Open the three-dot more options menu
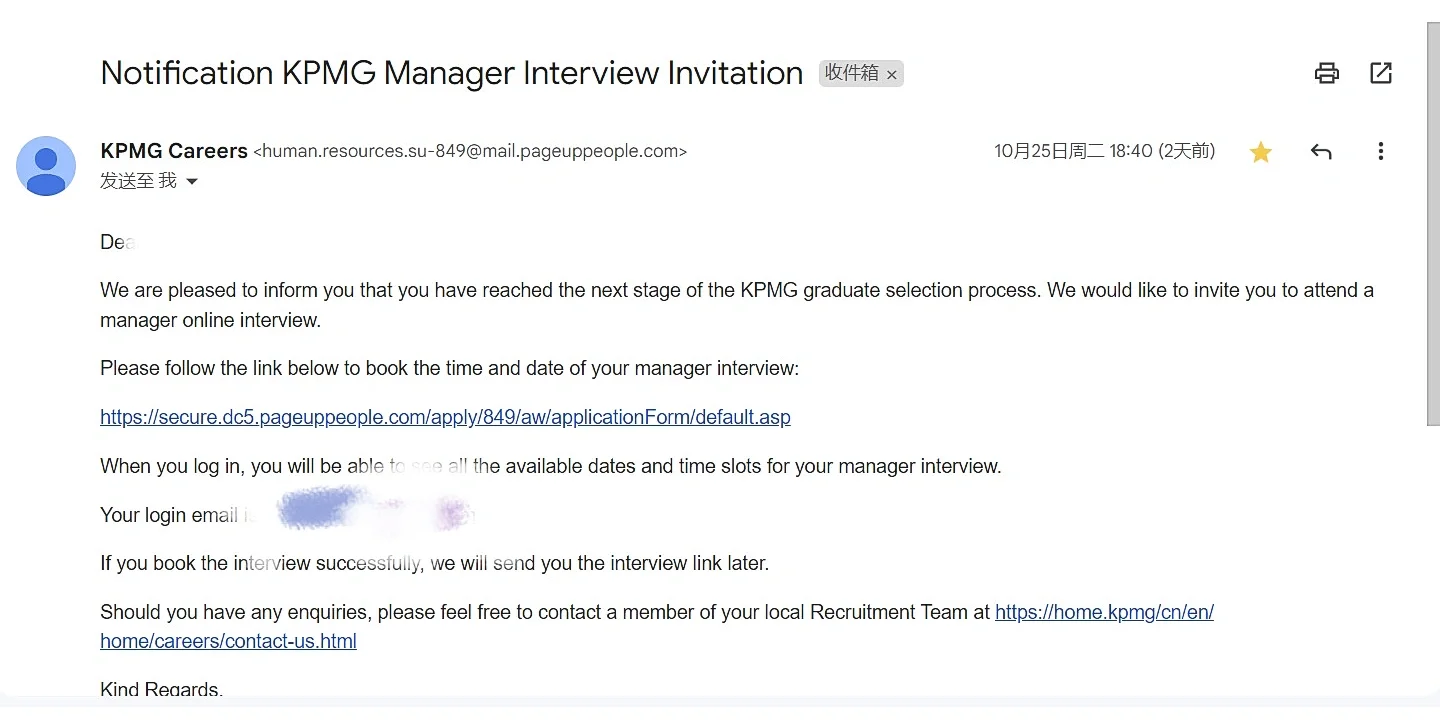The width and height of the screenshot is (1440, 720). click(x=1381, y=152)
